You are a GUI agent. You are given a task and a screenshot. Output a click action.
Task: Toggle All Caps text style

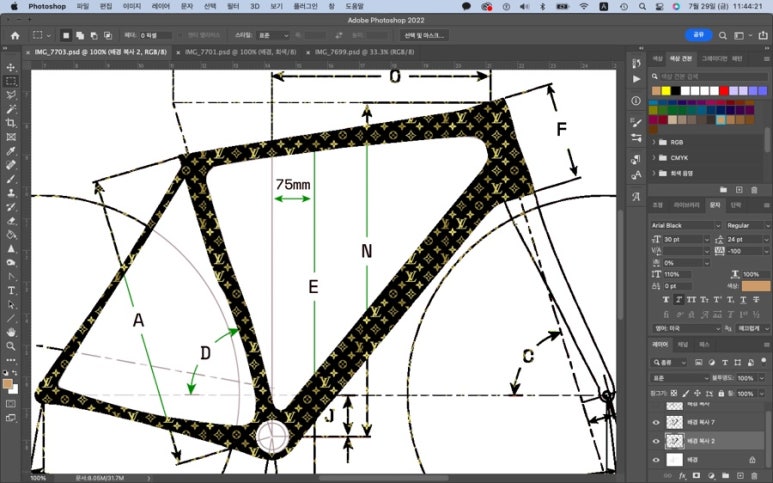(691, 300)
